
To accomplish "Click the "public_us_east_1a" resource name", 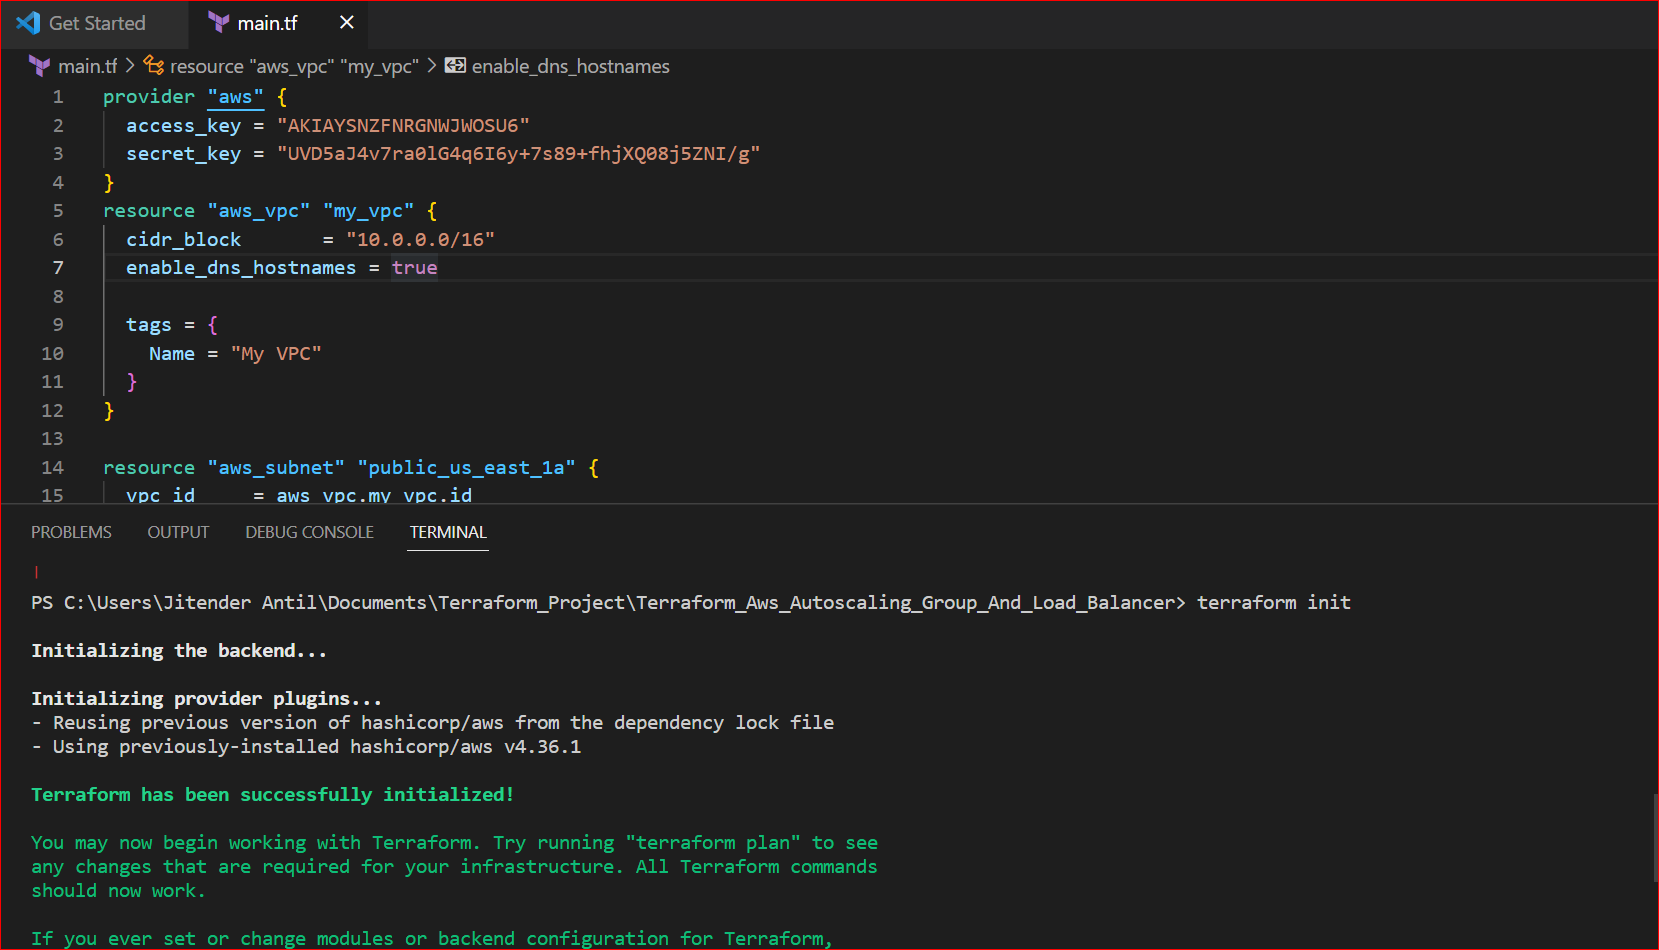I will tap(466, 468).
